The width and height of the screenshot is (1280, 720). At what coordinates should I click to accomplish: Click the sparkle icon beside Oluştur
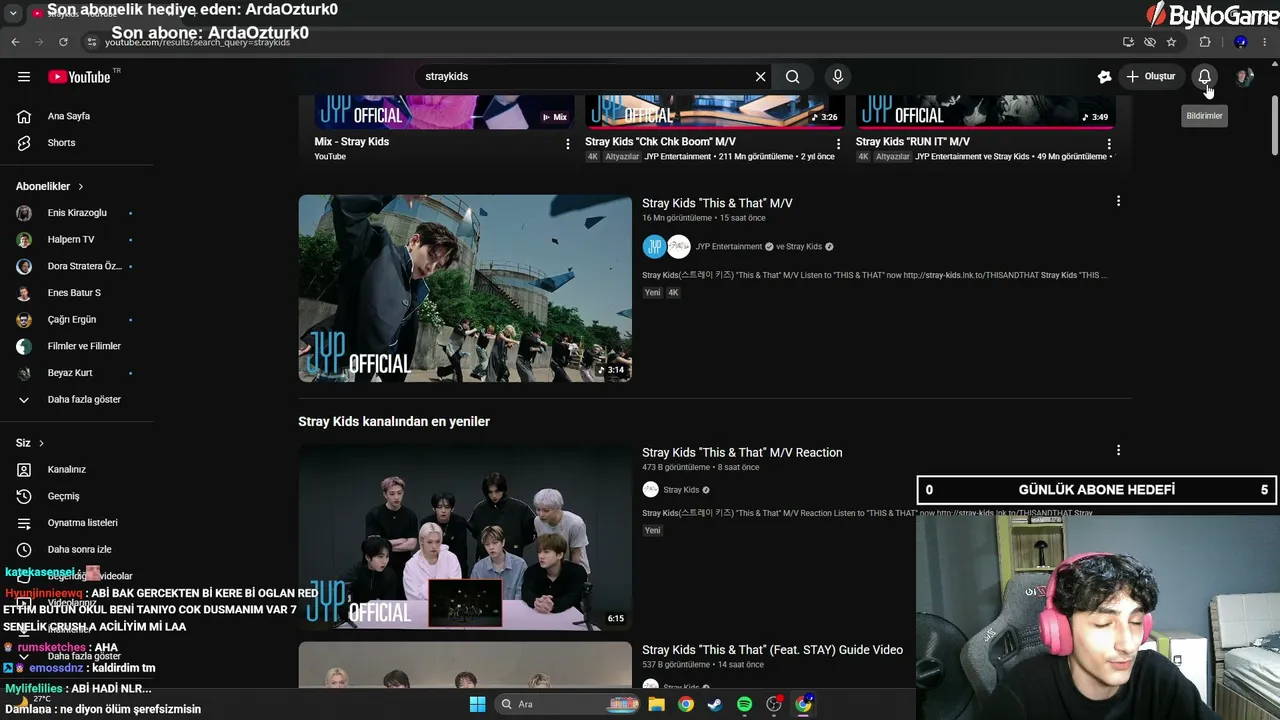click(1104, 77)
